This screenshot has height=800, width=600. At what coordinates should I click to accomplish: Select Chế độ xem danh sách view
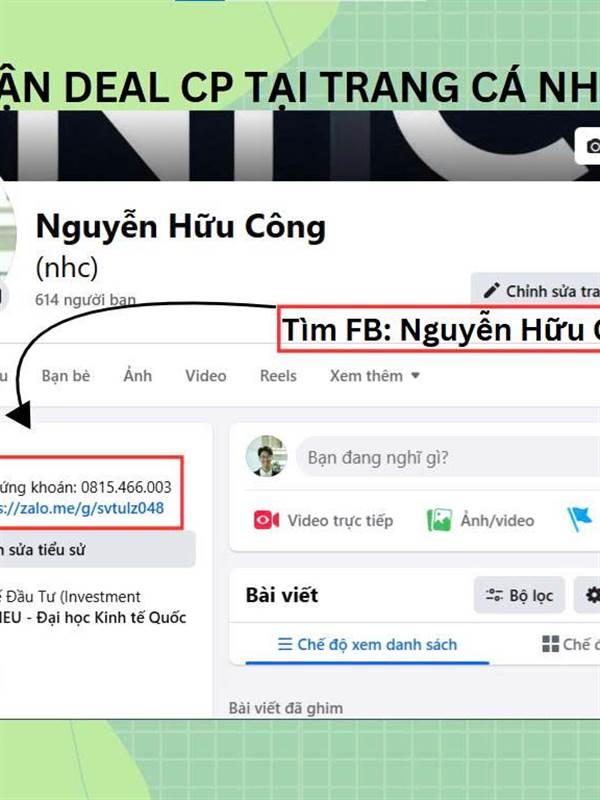click(x=367, y=644)
